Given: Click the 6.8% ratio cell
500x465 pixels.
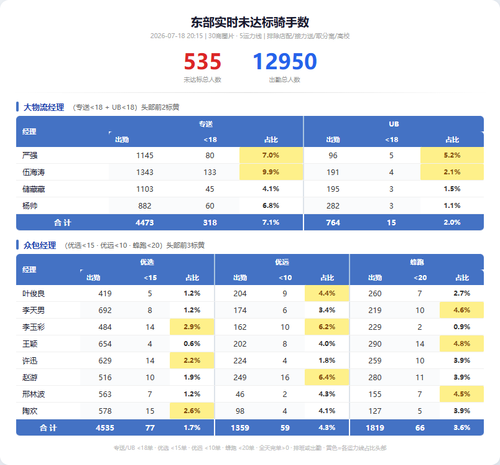Looking at the screenshot, I should 271,206.
